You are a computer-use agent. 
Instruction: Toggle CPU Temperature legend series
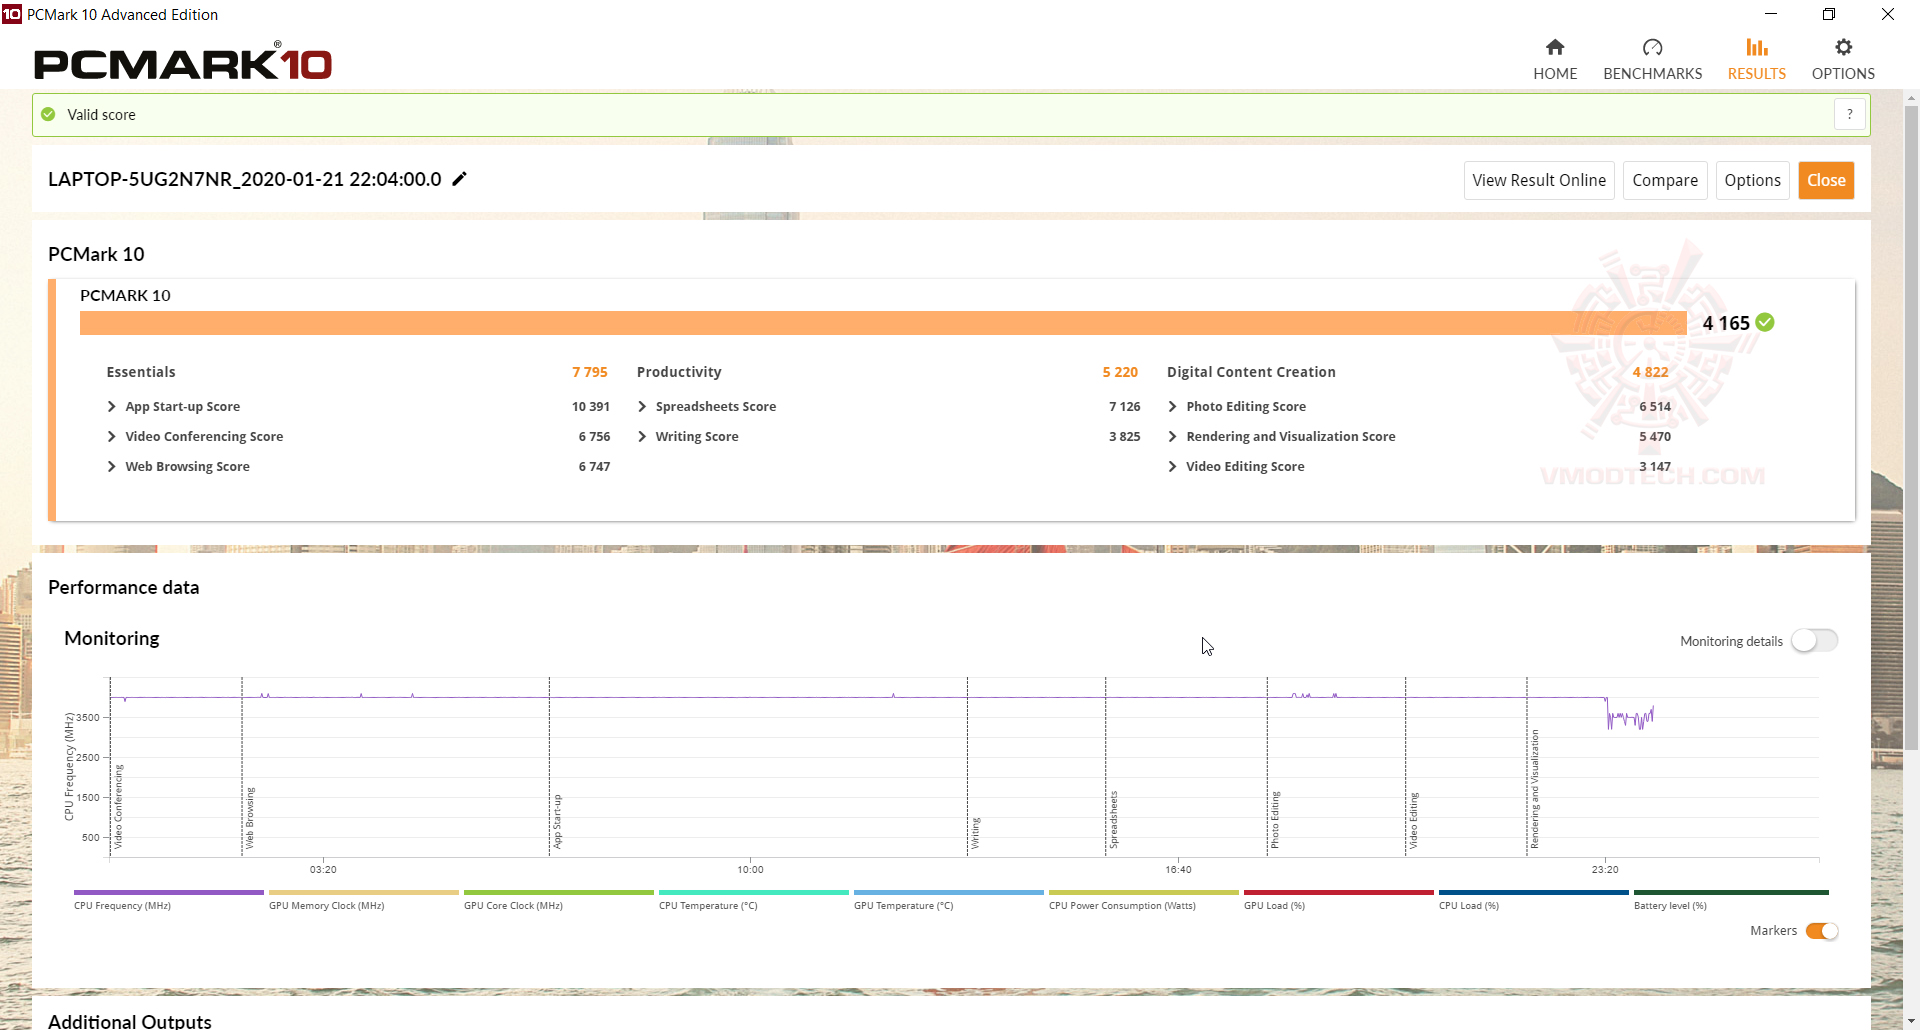(x=753, y=900)
